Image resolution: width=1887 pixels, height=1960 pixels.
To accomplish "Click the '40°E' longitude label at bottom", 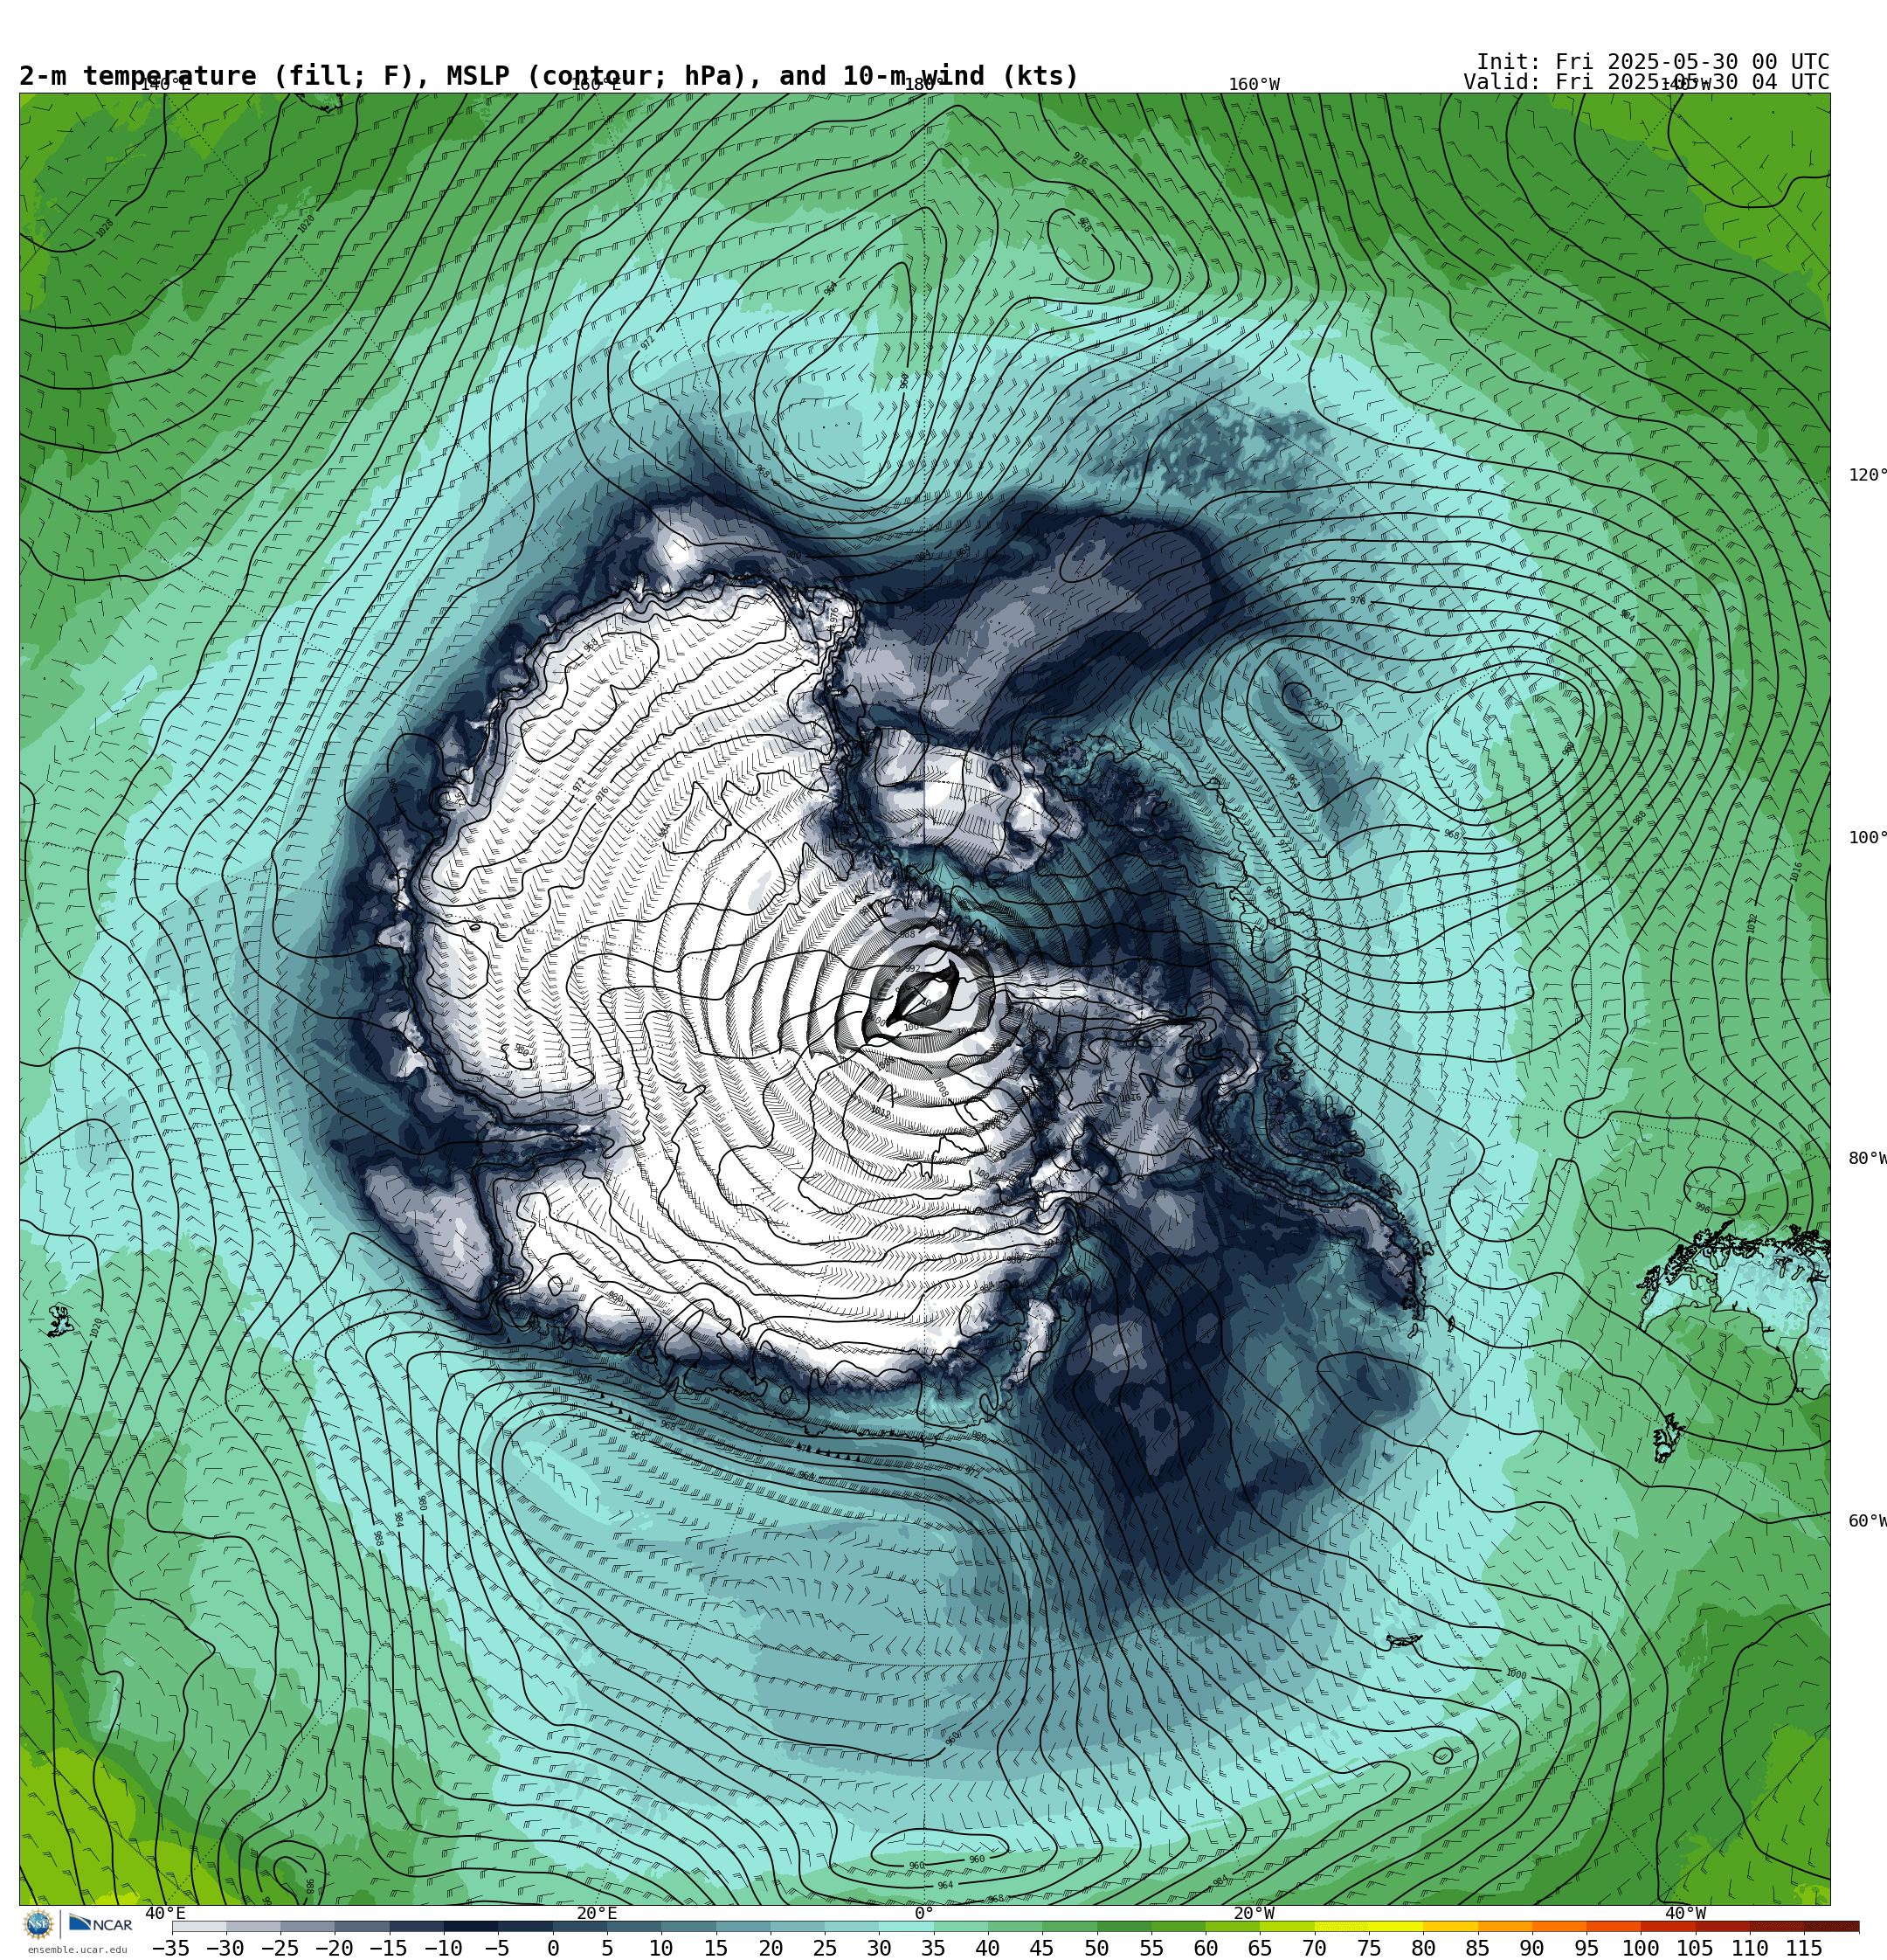I will point(165,1913).
